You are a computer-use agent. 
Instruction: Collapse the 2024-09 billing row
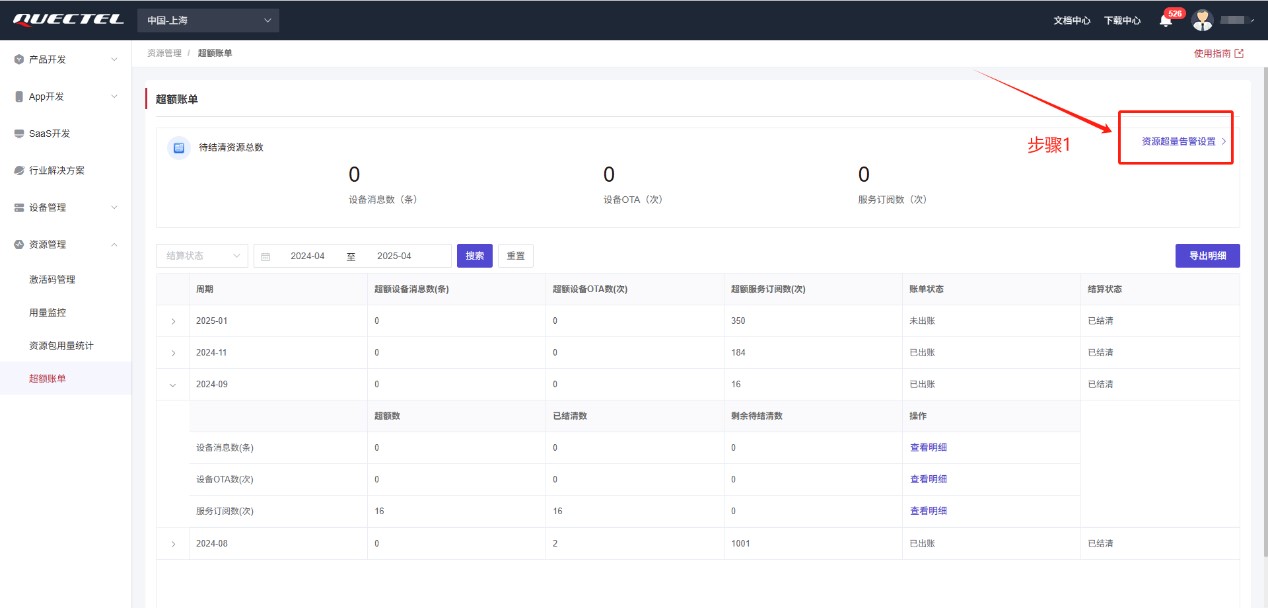point(173,385)
